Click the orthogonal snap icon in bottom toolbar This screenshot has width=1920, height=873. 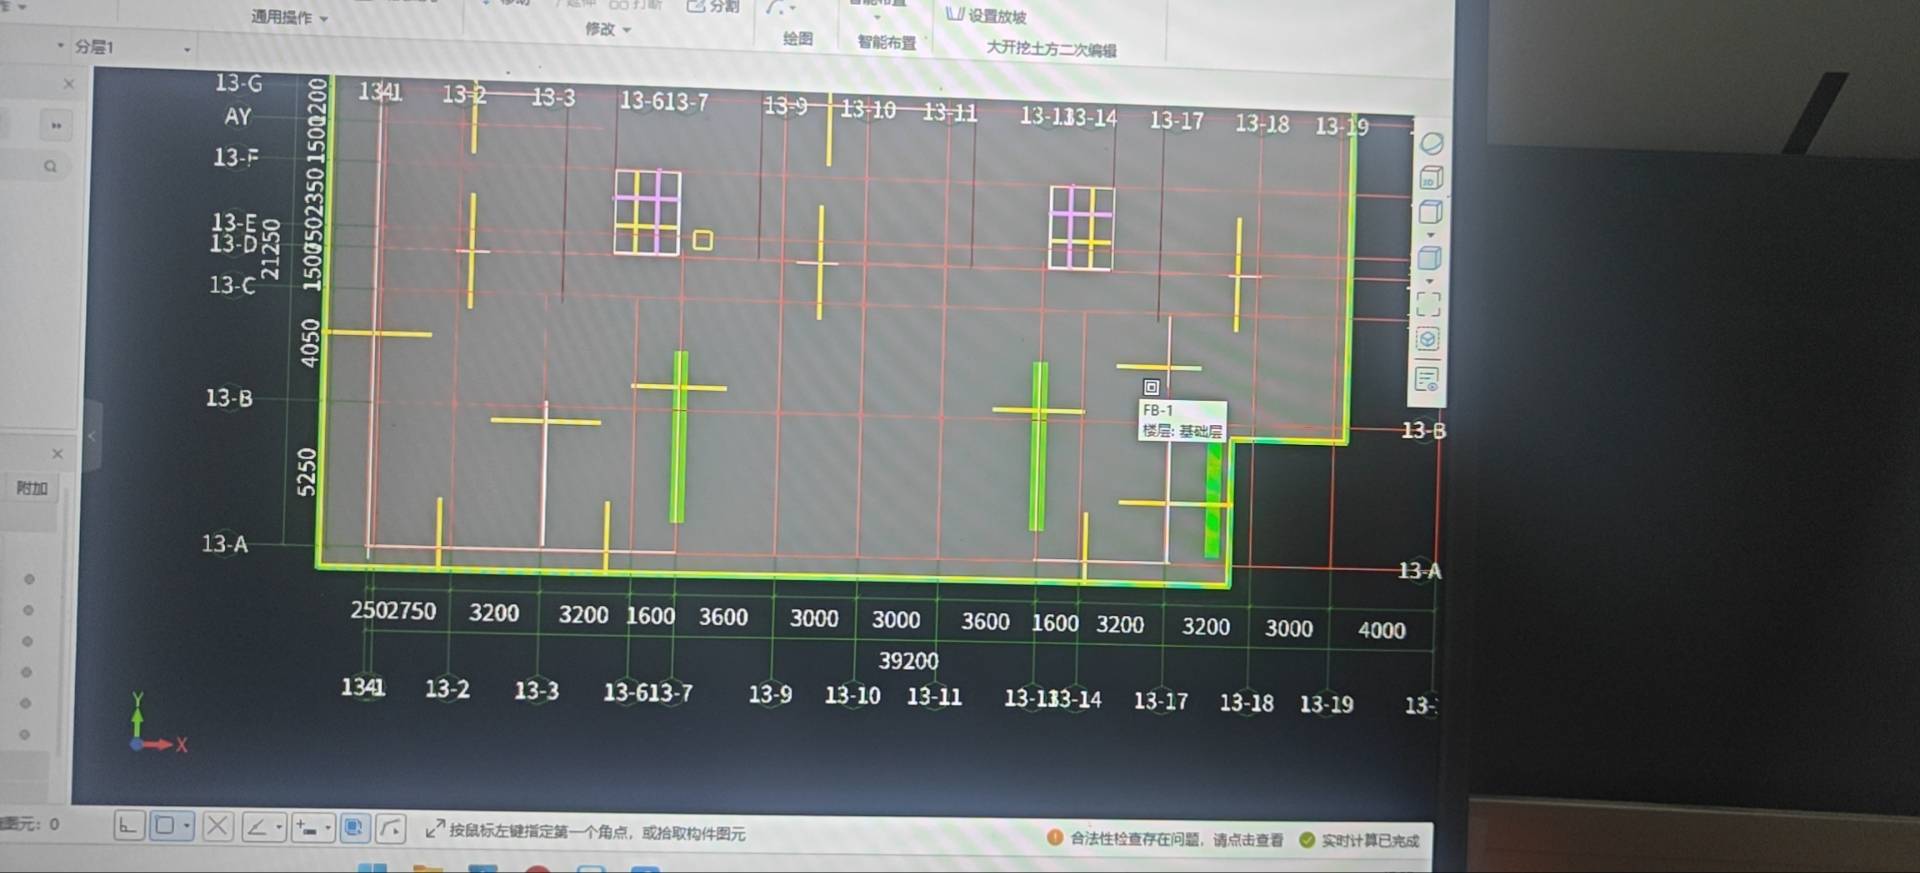(128, 826)
